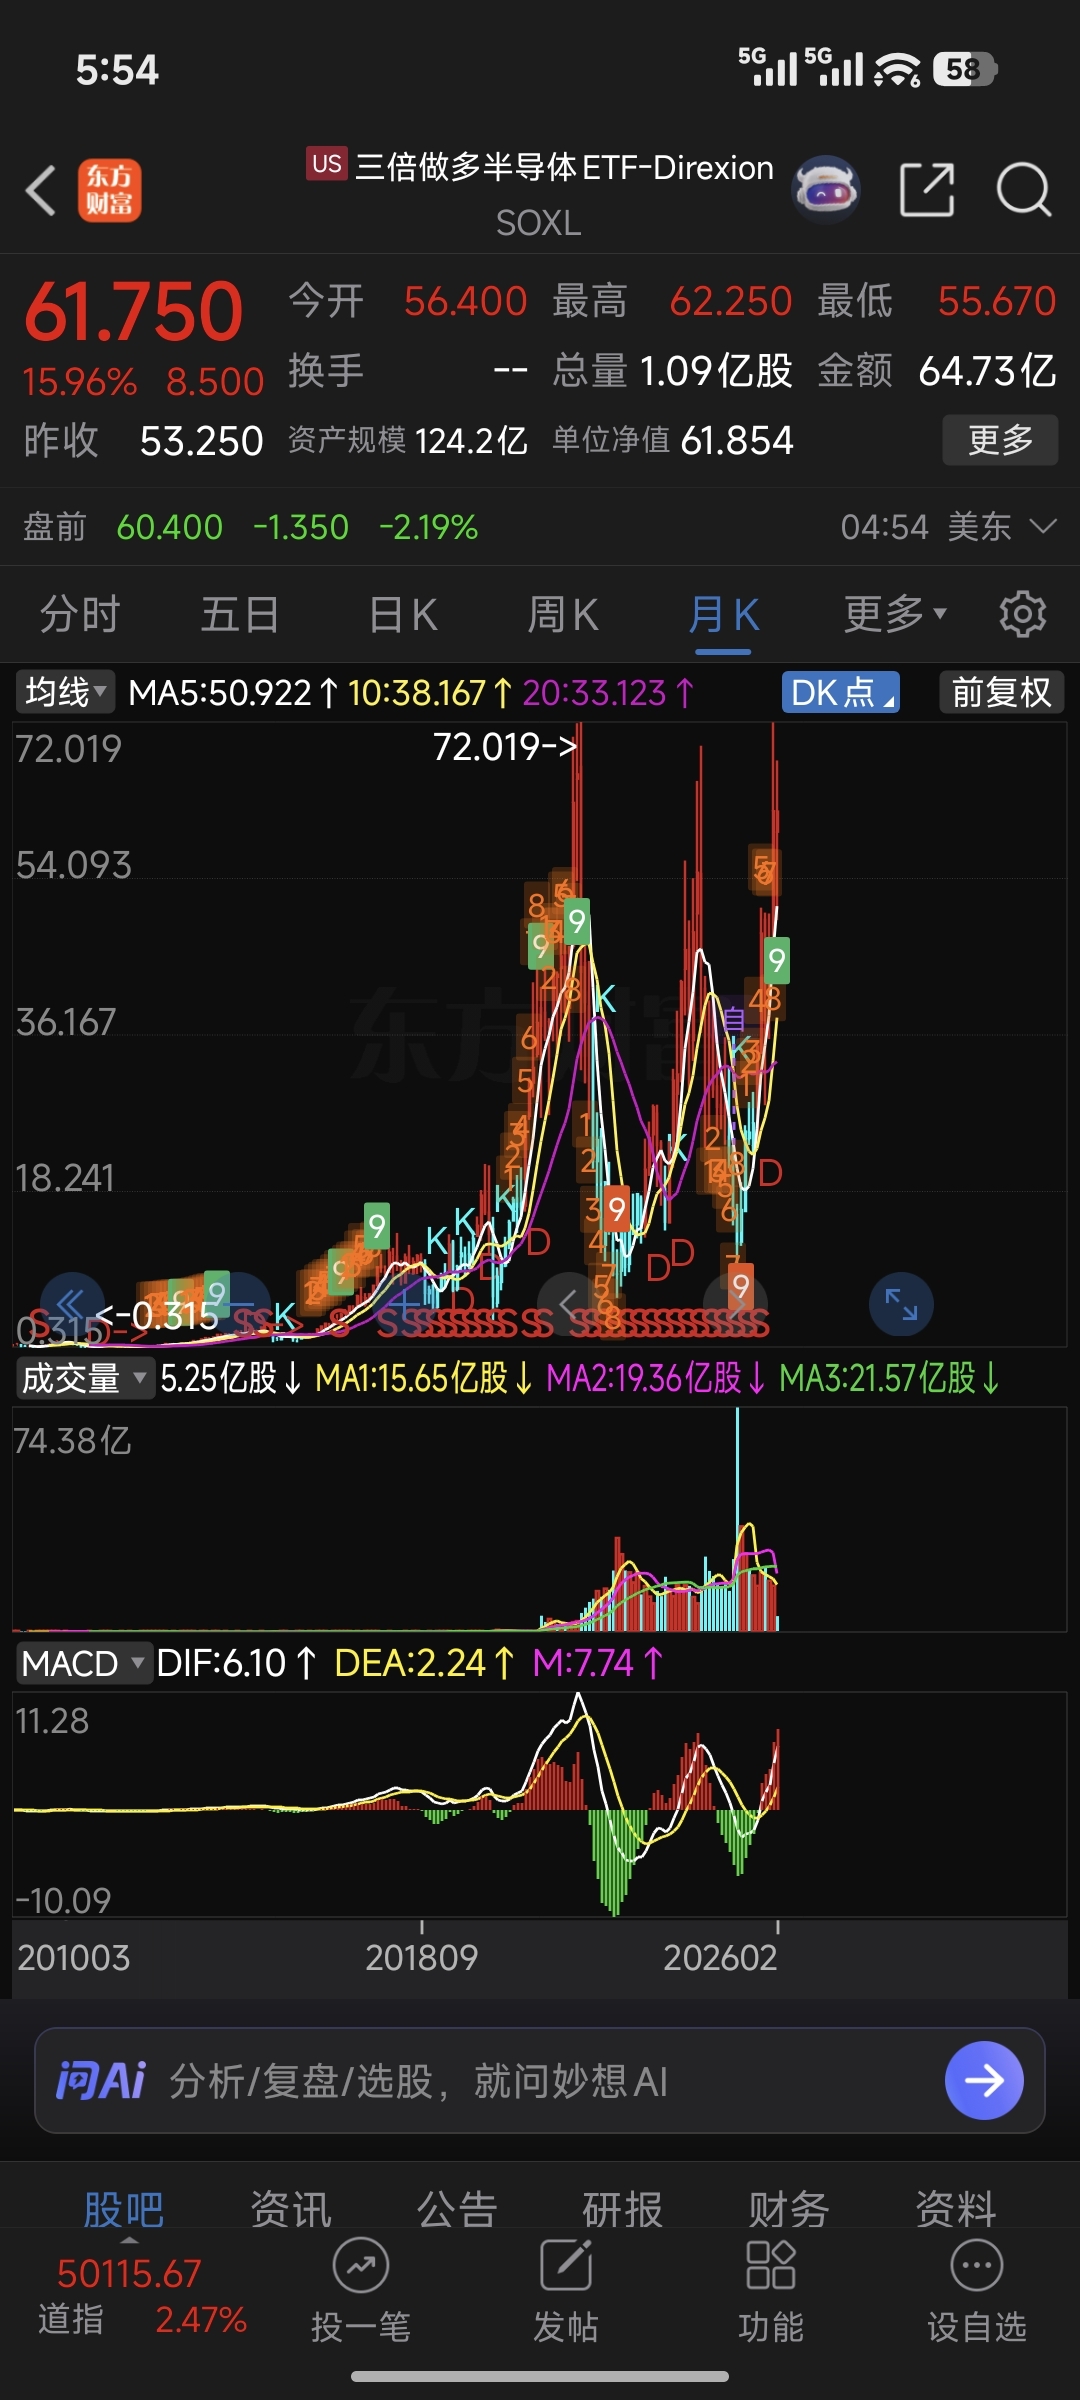Tap the single-left chart step icon

coord(570,1304)
